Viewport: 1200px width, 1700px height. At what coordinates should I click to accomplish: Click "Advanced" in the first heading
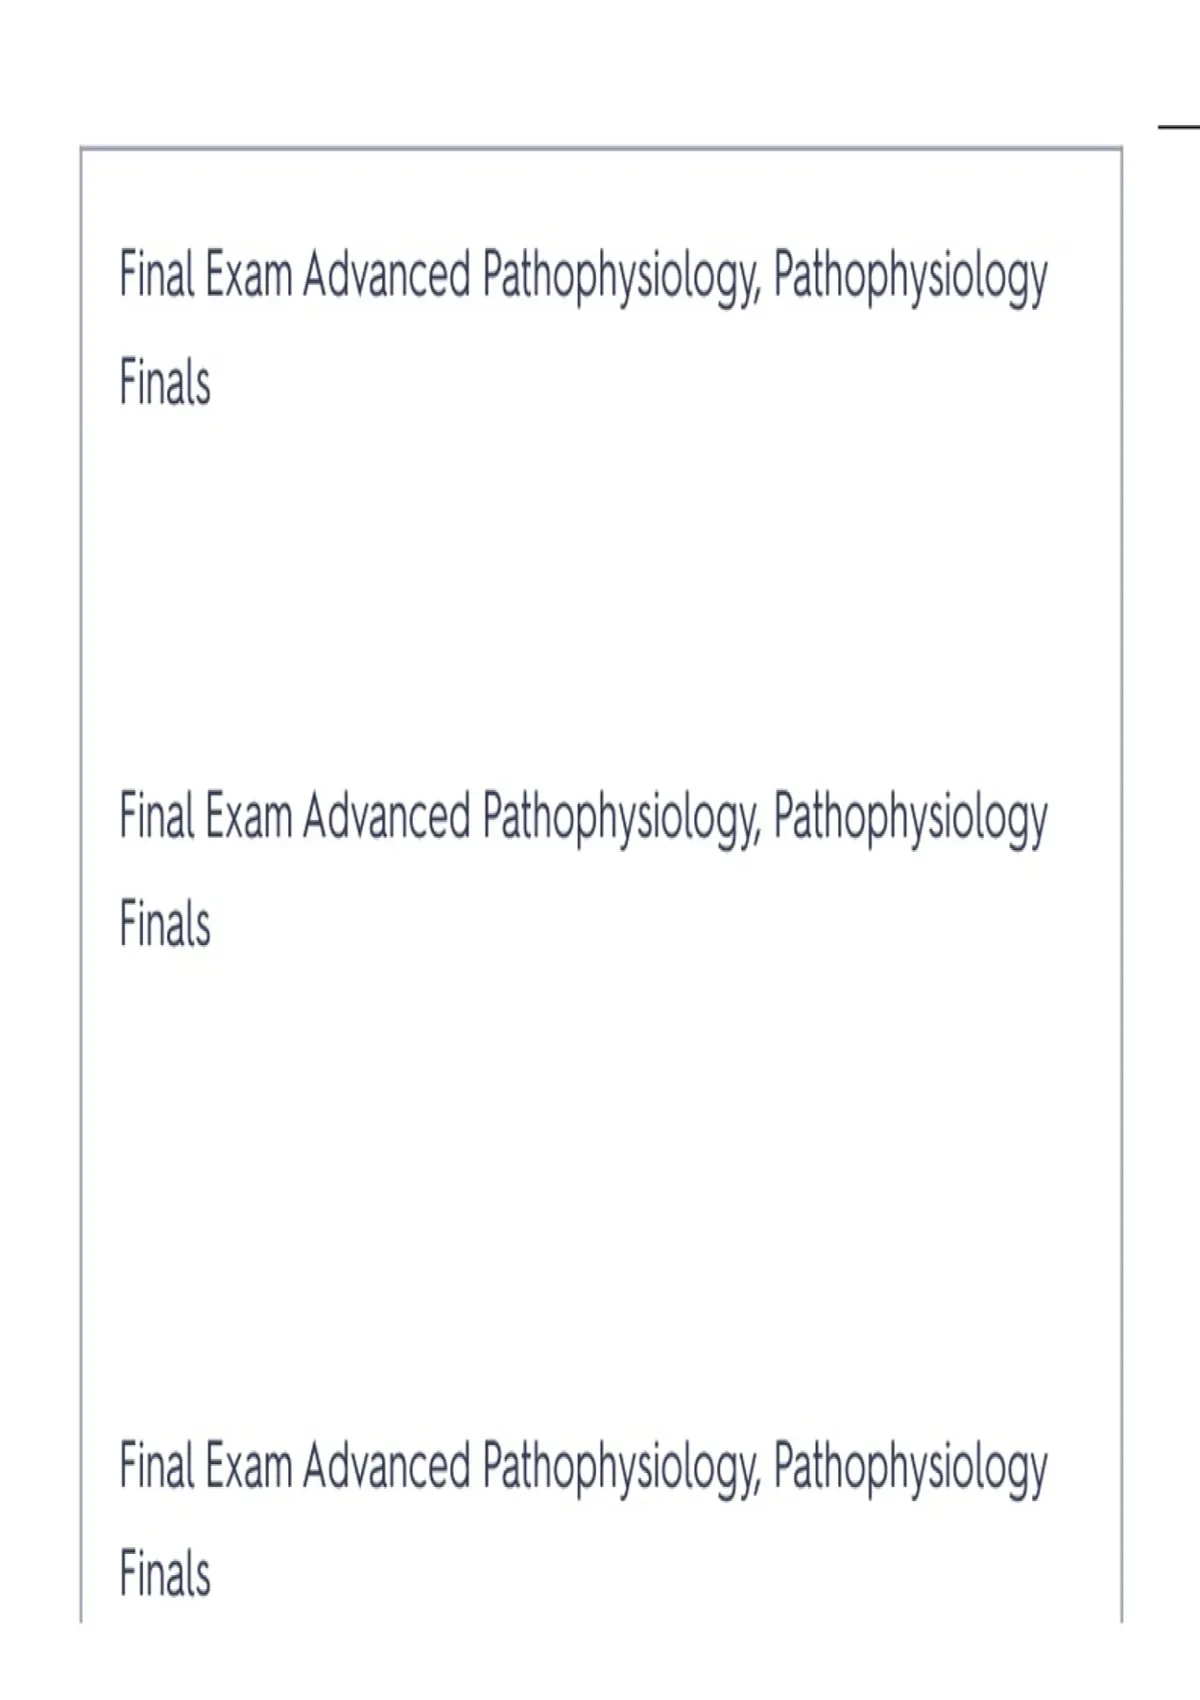[x=386, y=275]
